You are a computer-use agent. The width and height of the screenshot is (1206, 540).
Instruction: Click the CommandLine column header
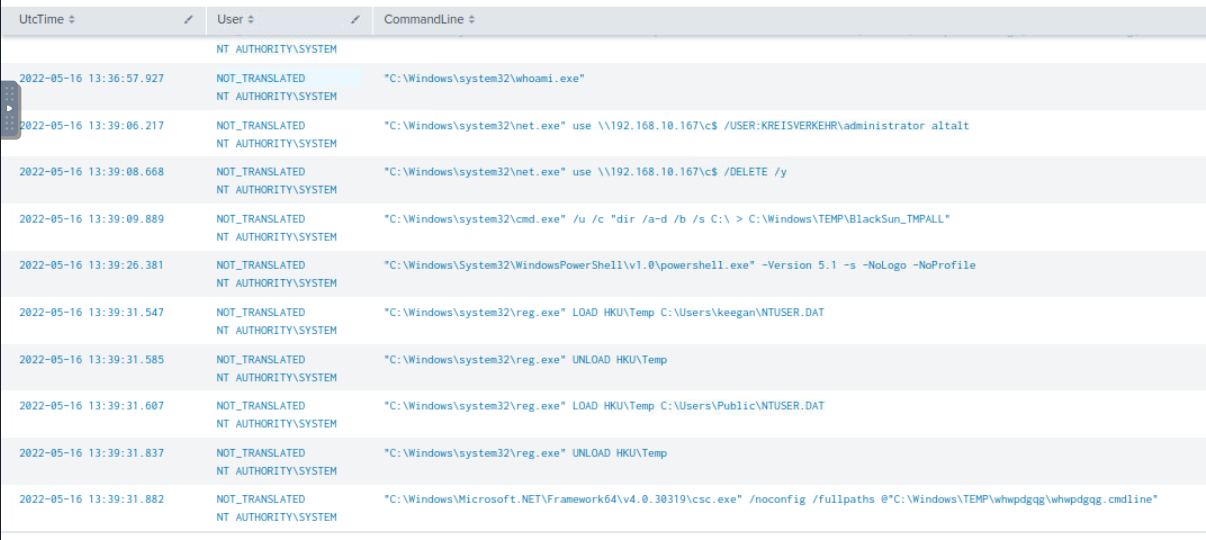(x=424, y=20)
